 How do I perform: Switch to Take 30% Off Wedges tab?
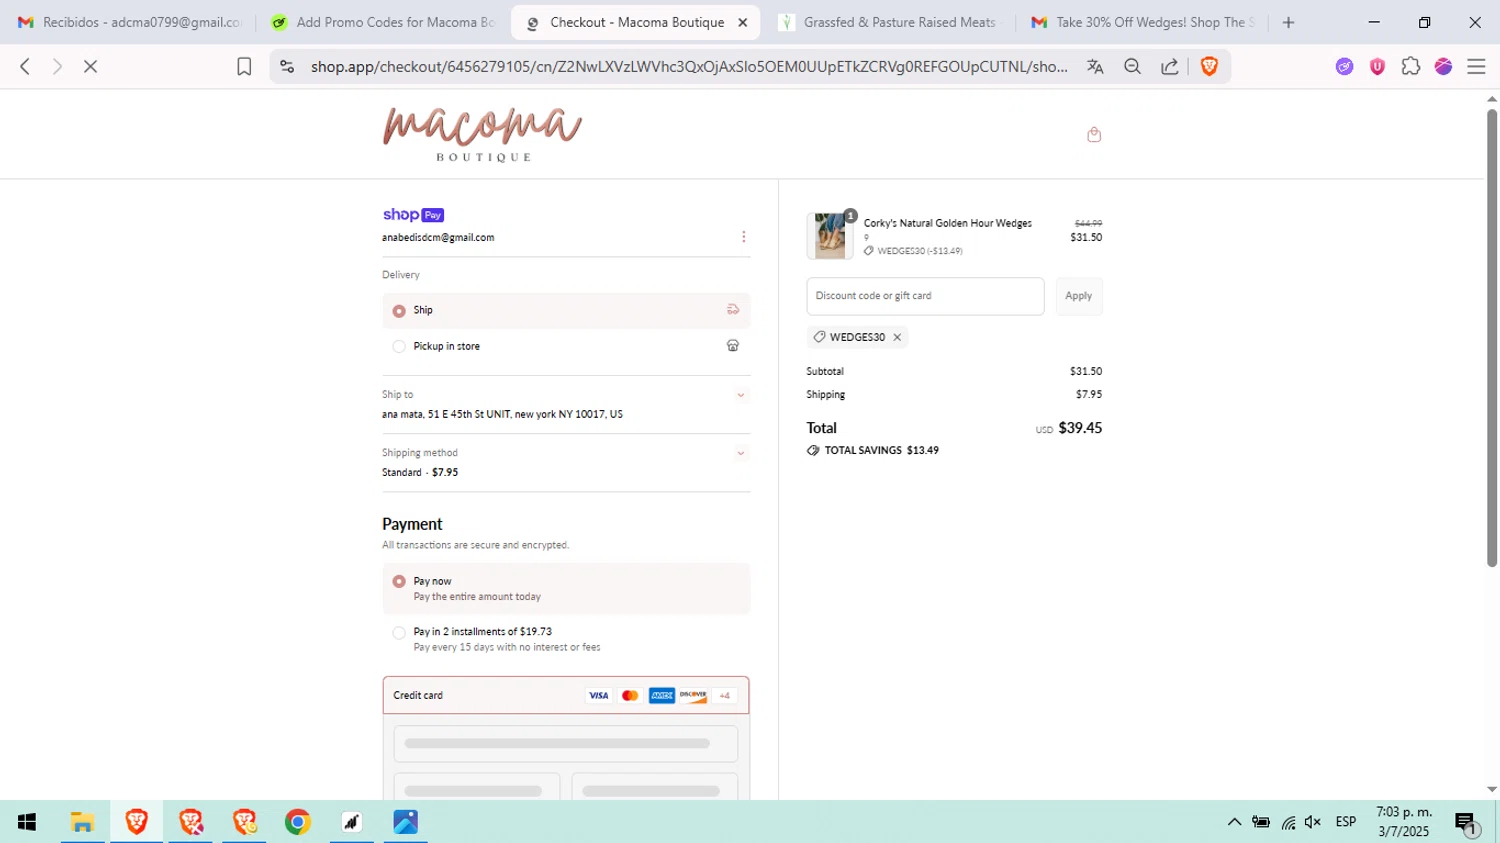pyautogui.click(x=1142, y=22)
